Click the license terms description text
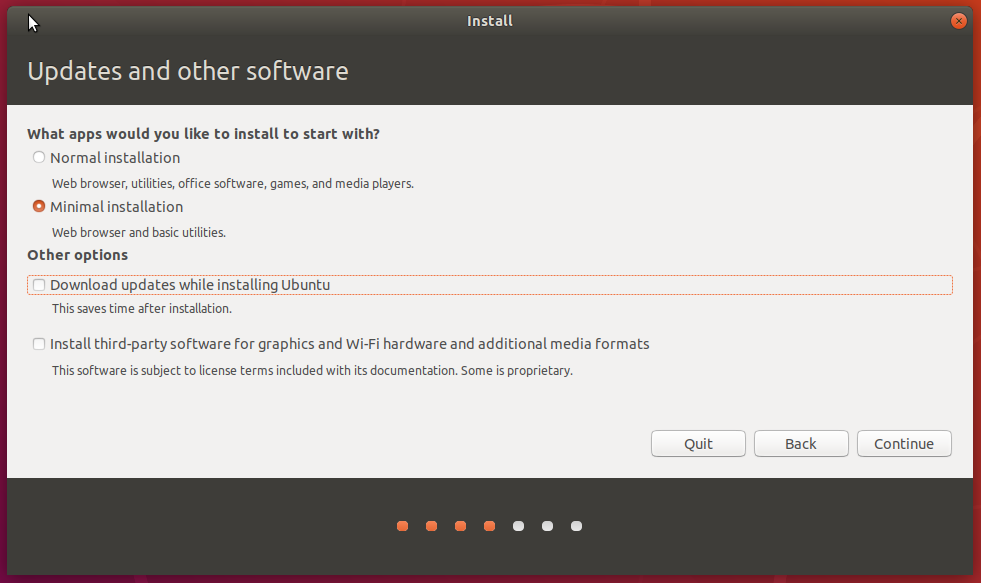 [x=312, y=370]
